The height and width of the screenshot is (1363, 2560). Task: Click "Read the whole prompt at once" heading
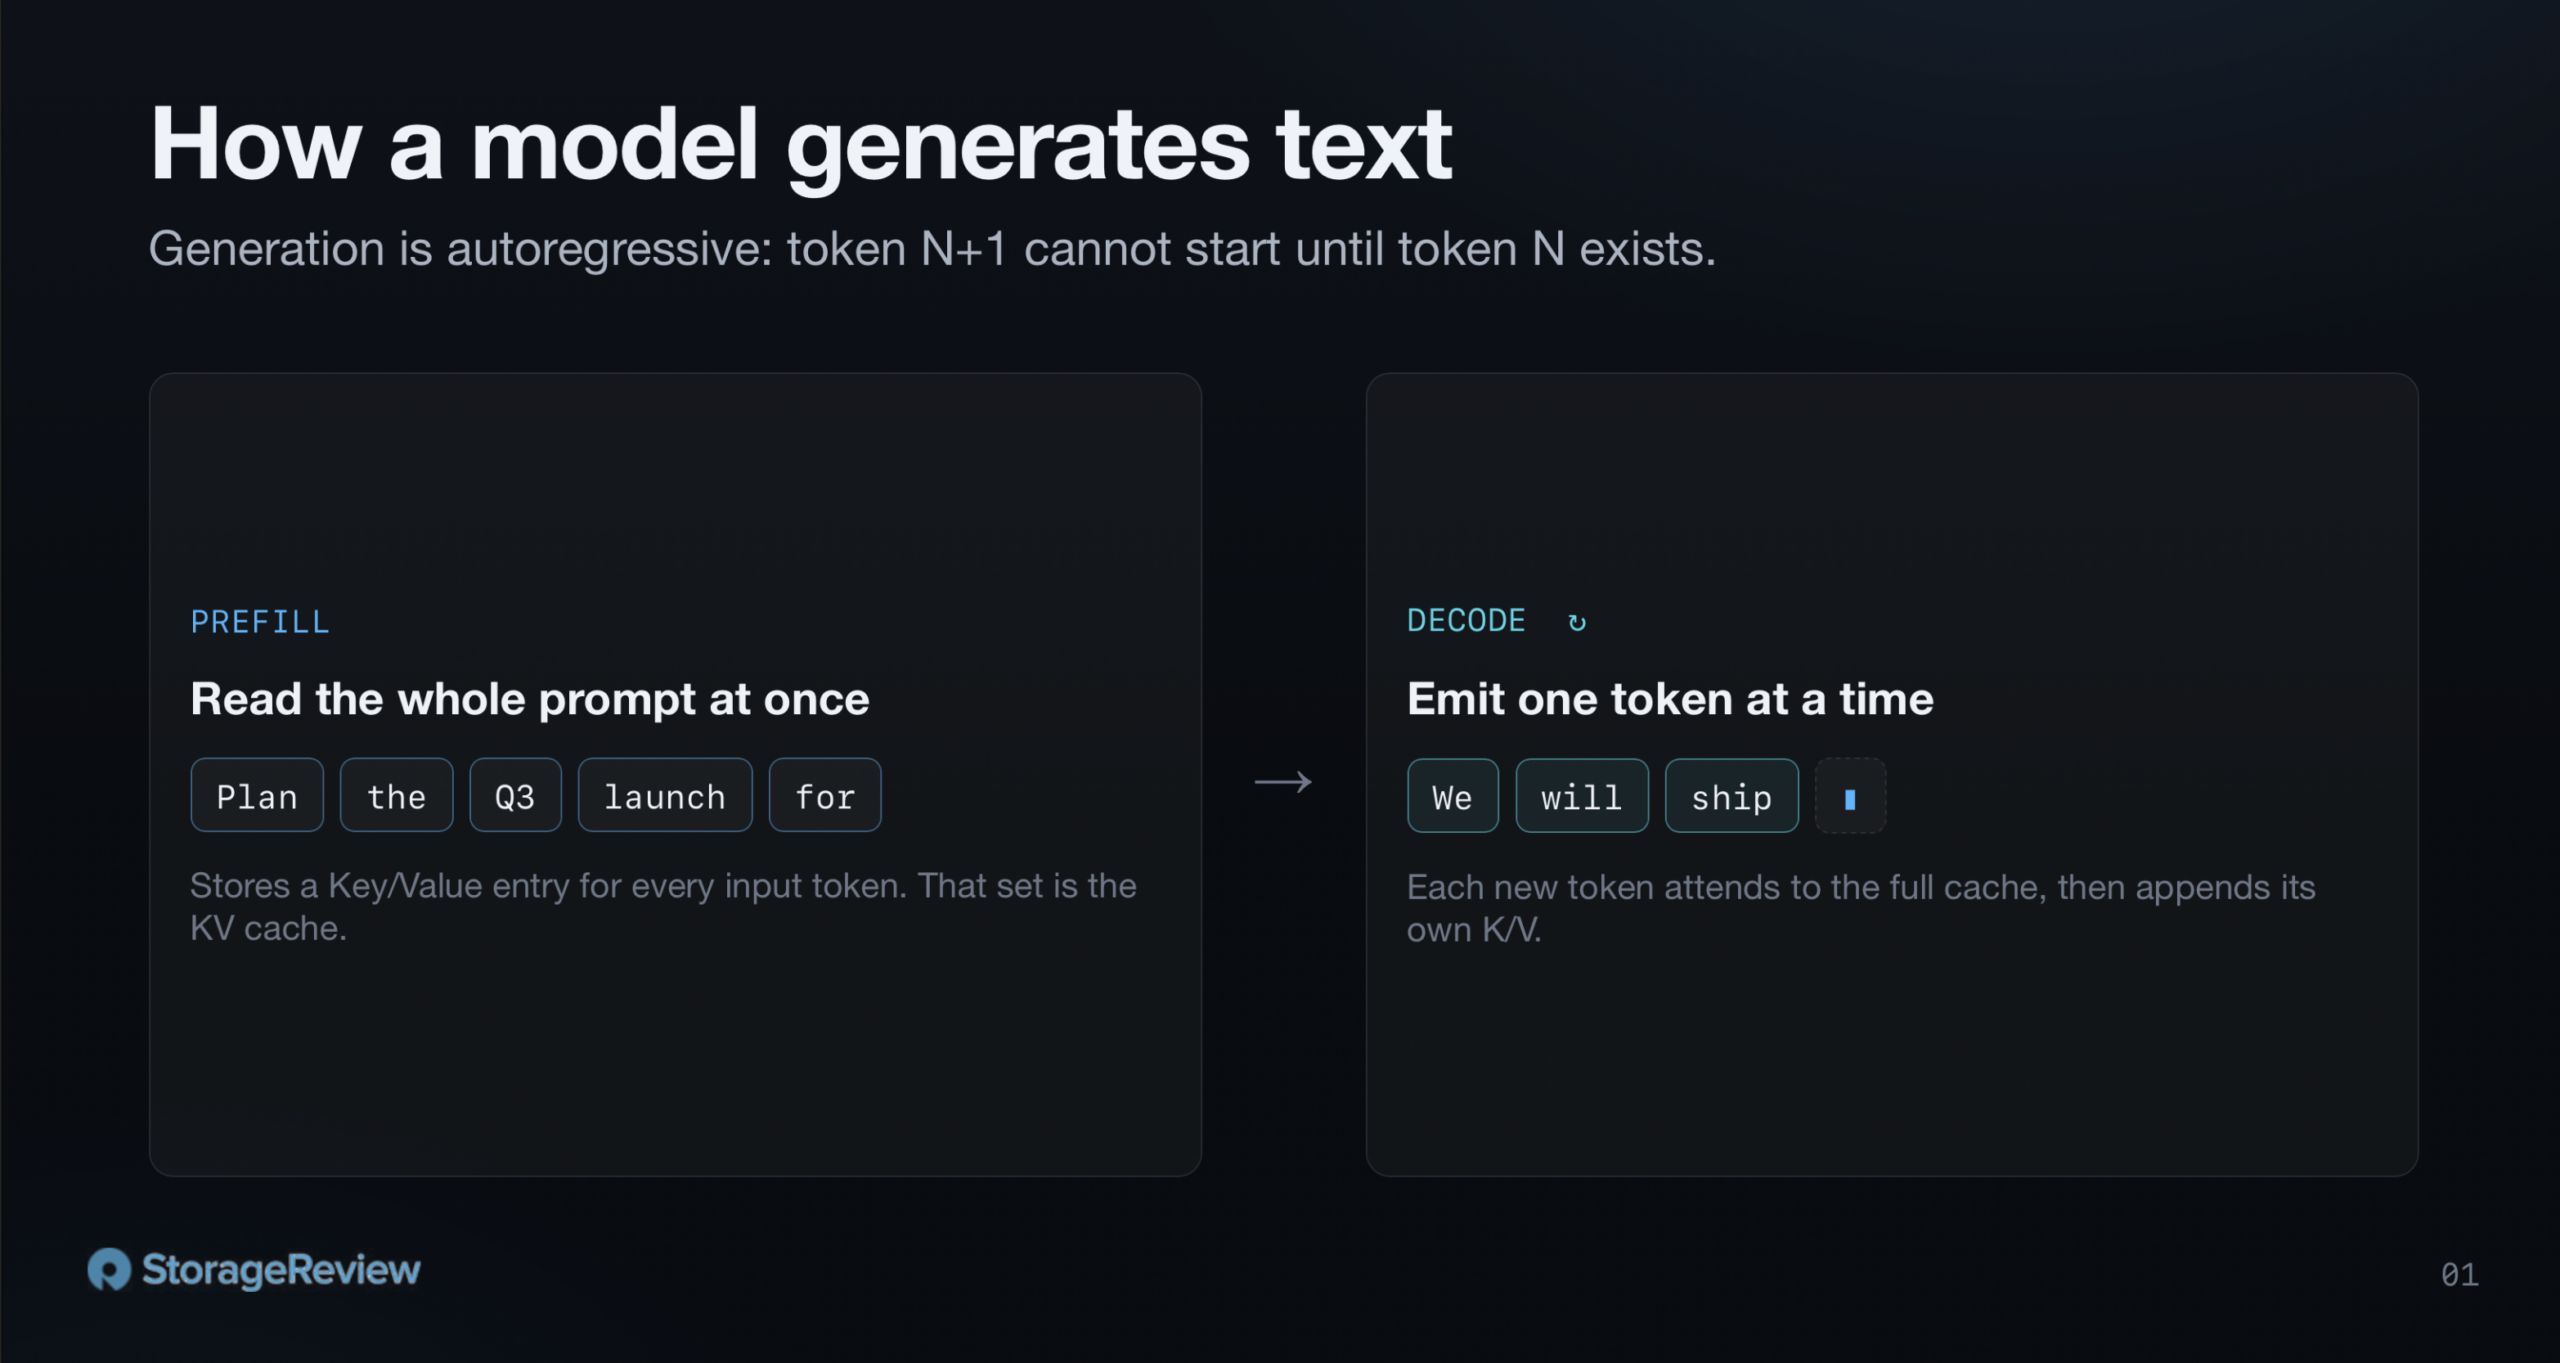pyautogui.click(x=530, y=699)
